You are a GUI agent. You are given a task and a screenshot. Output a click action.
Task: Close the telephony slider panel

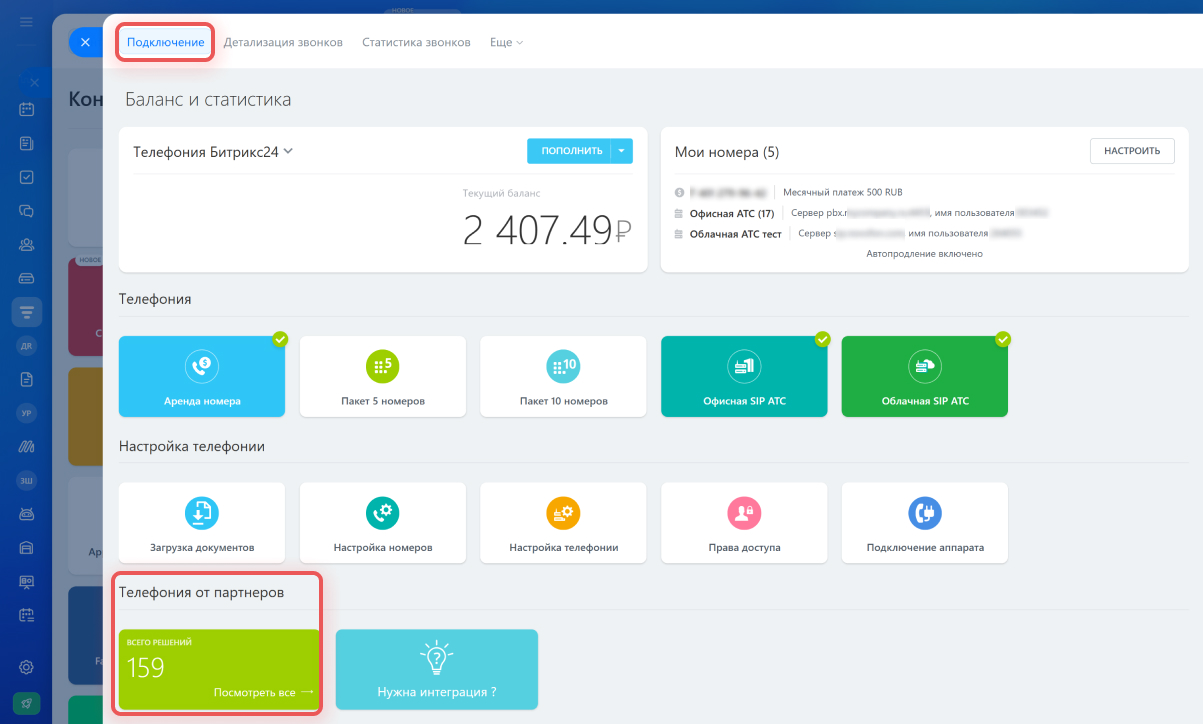85,42
